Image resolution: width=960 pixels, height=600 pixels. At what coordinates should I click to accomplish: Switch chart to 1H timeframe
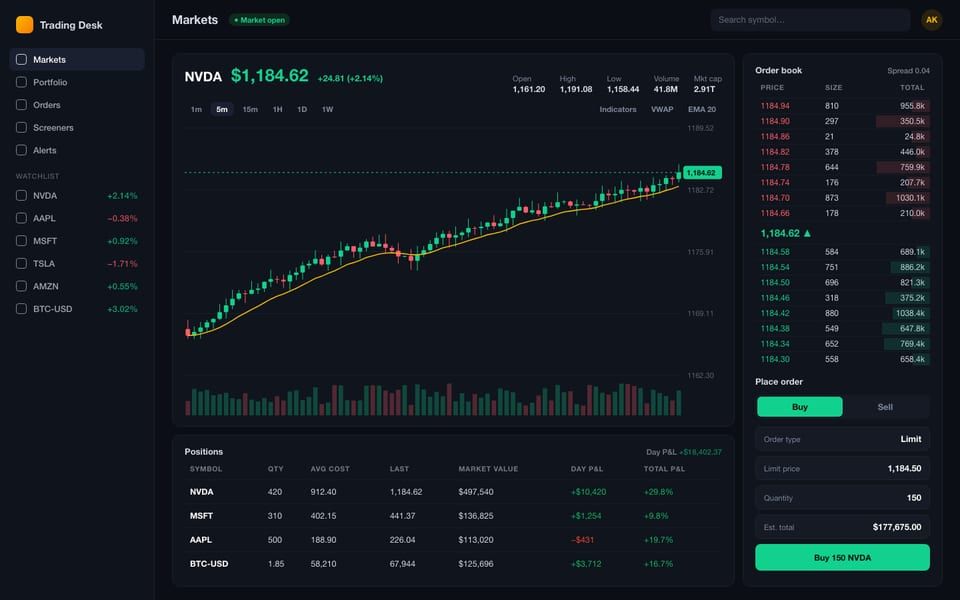point(277,109)
